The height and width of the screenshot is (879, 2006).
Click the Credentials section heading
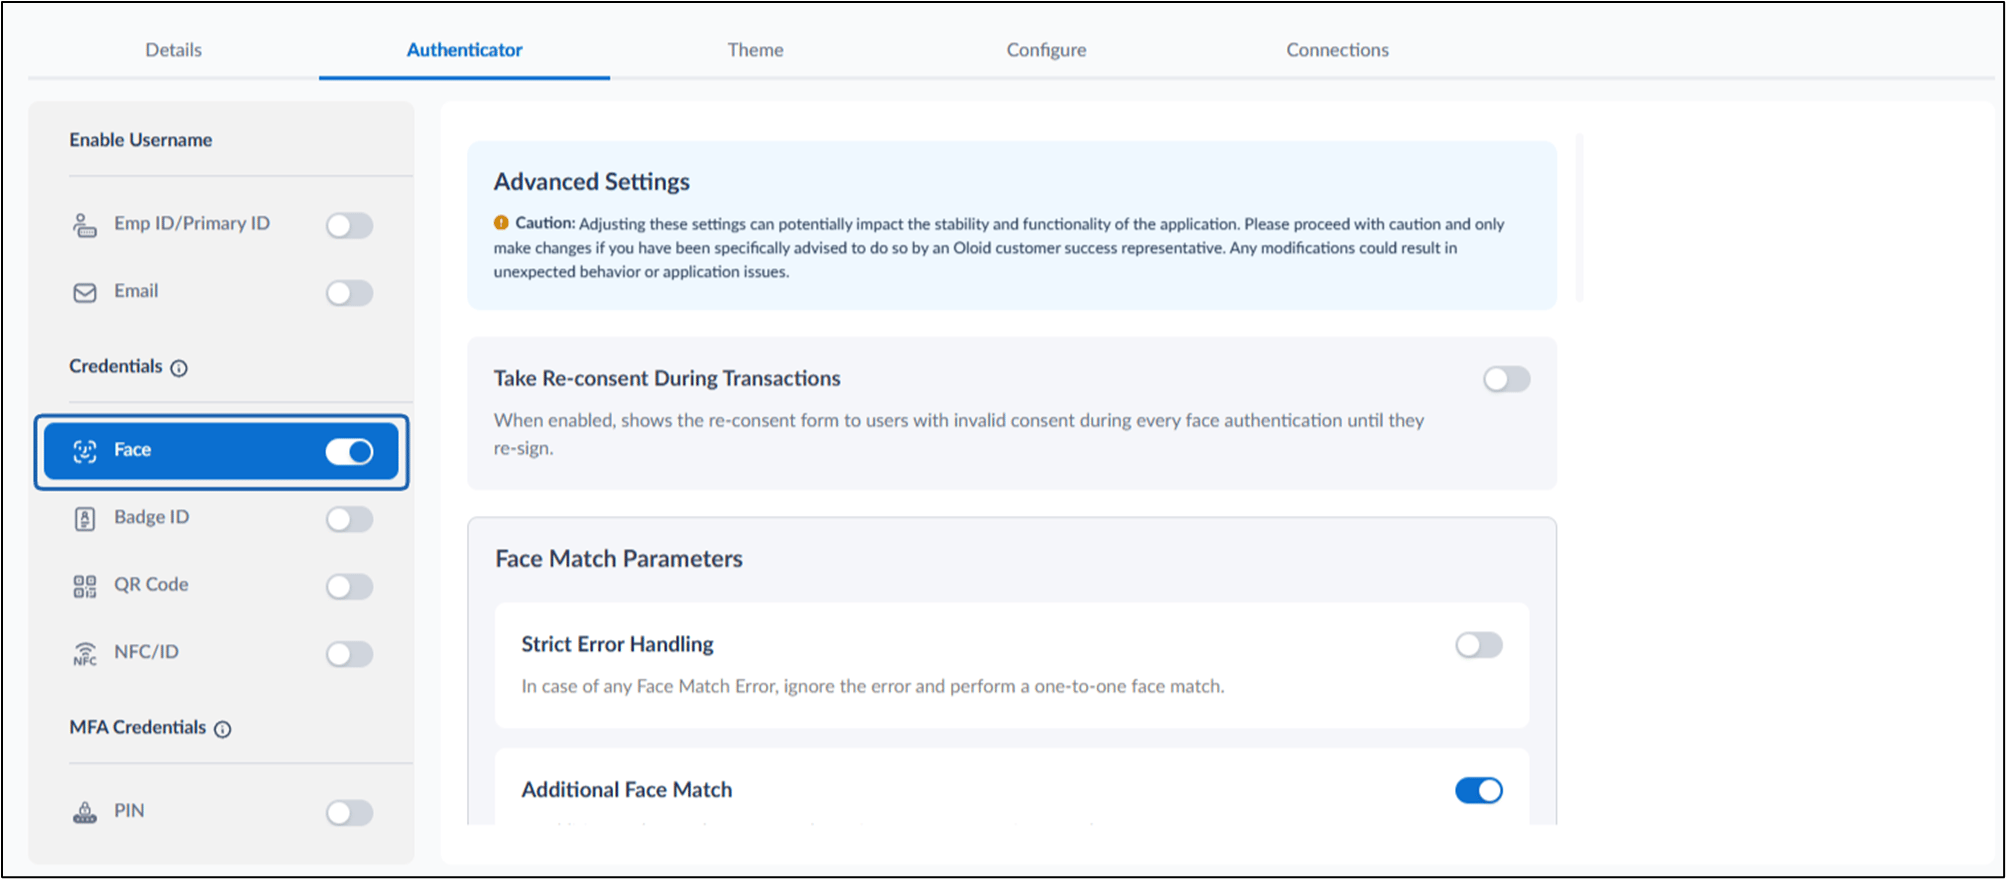coord(116,366)
